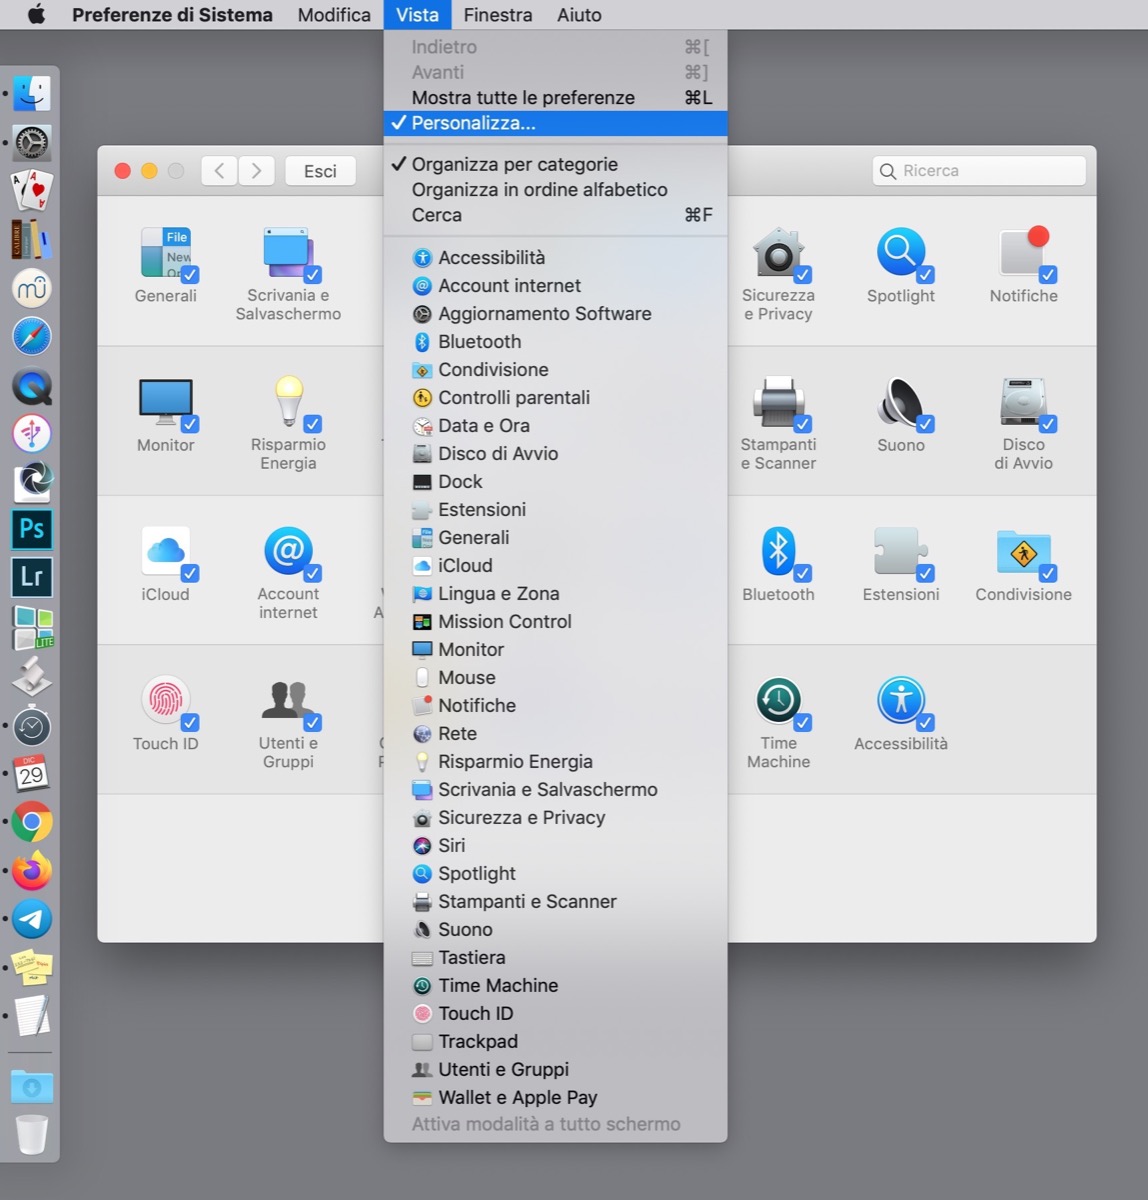
Task: Click the Spotlight preference pane icon
Action: point(899,254)
